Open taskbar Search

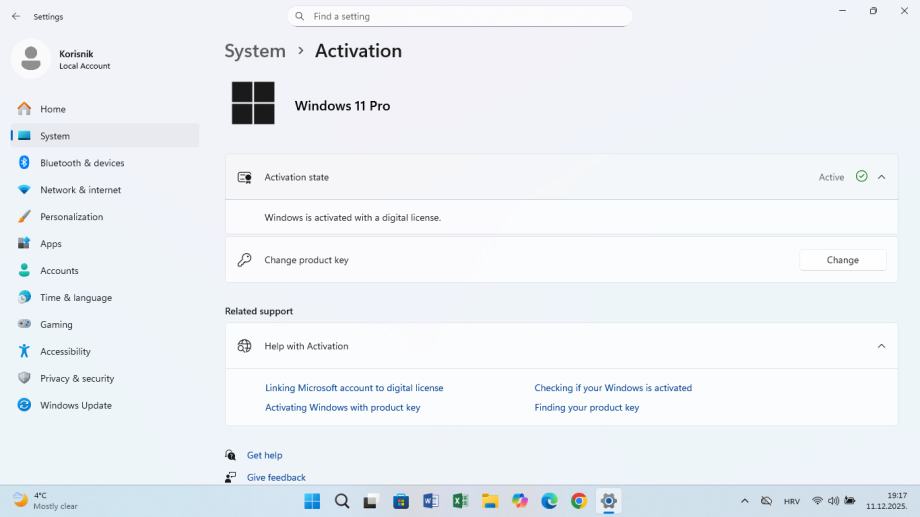(342, 501)
